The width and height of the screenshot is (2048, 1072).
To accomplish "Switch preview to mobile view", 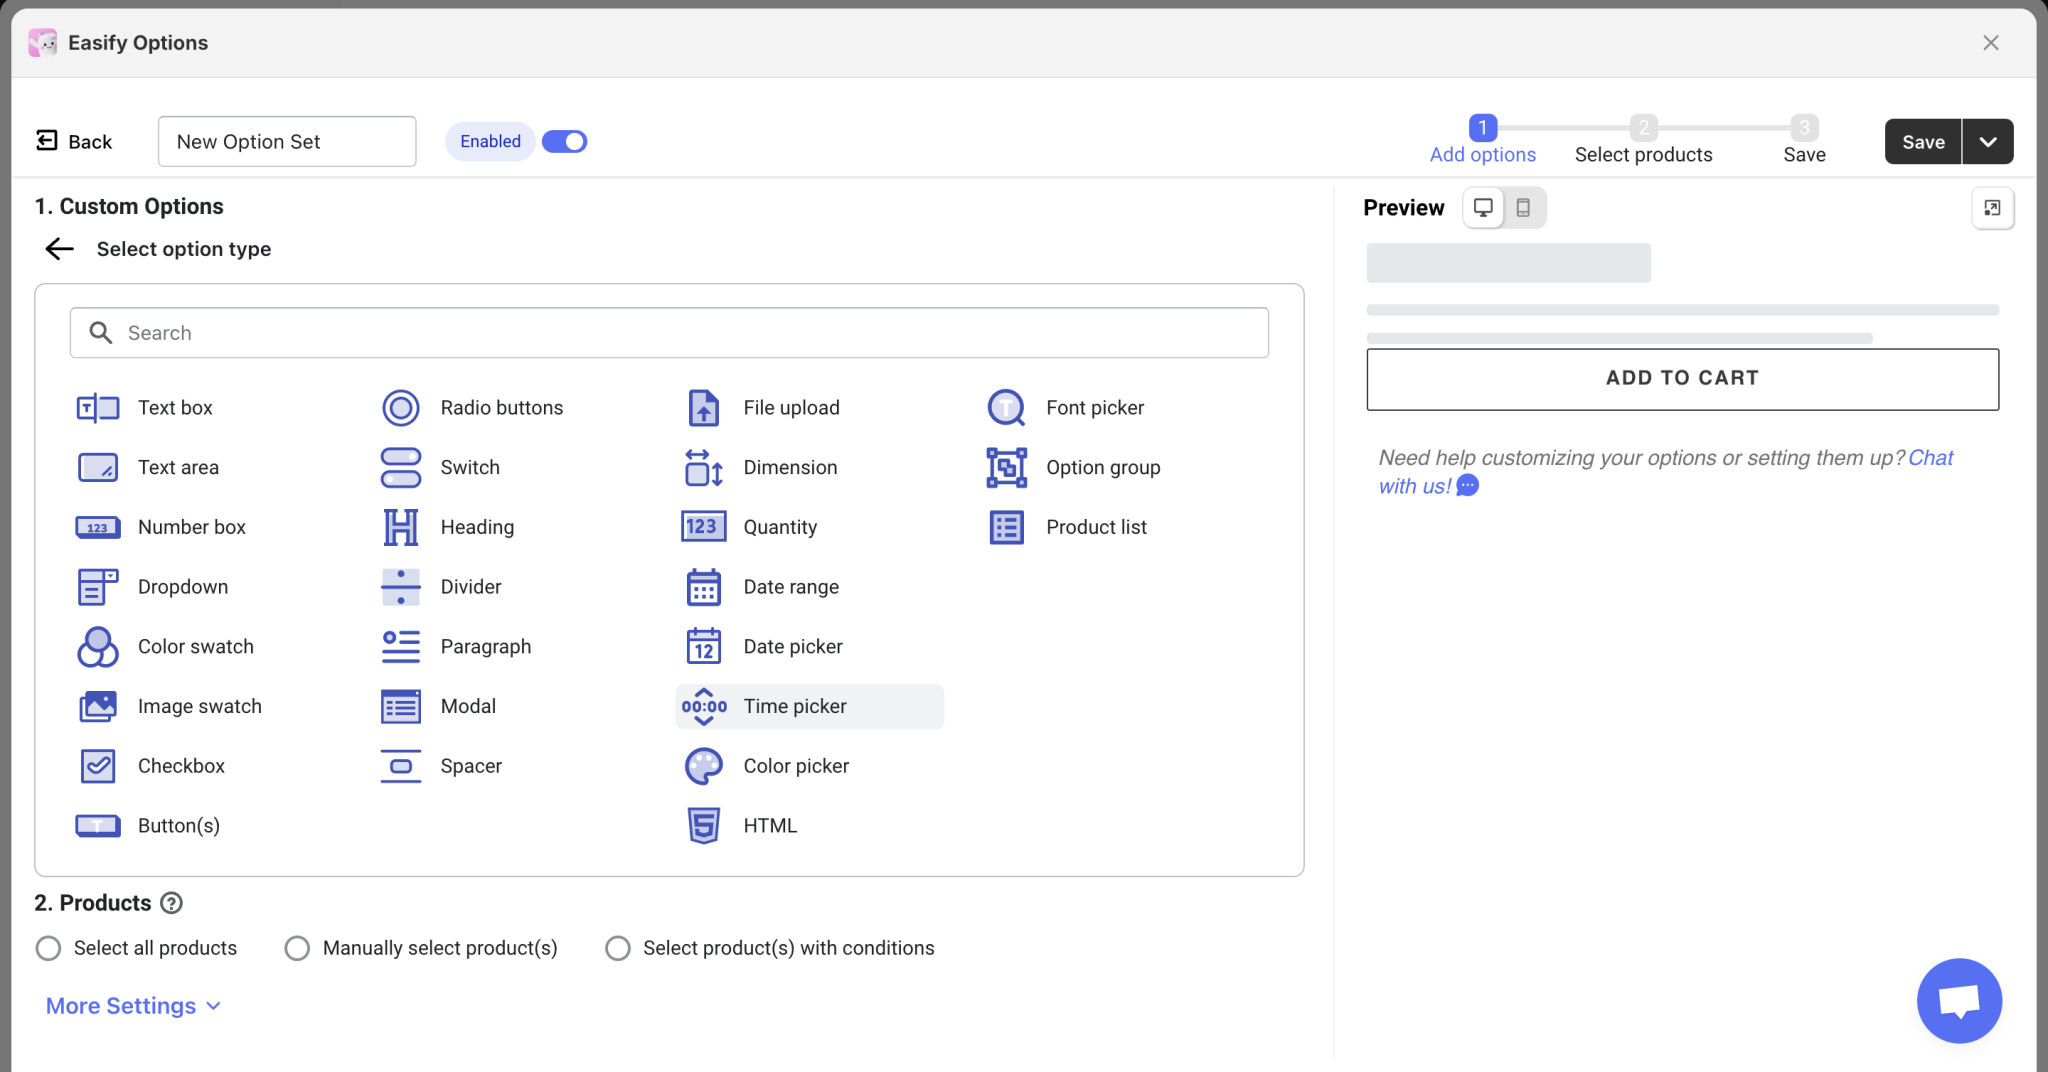I will coord(1523,208).
